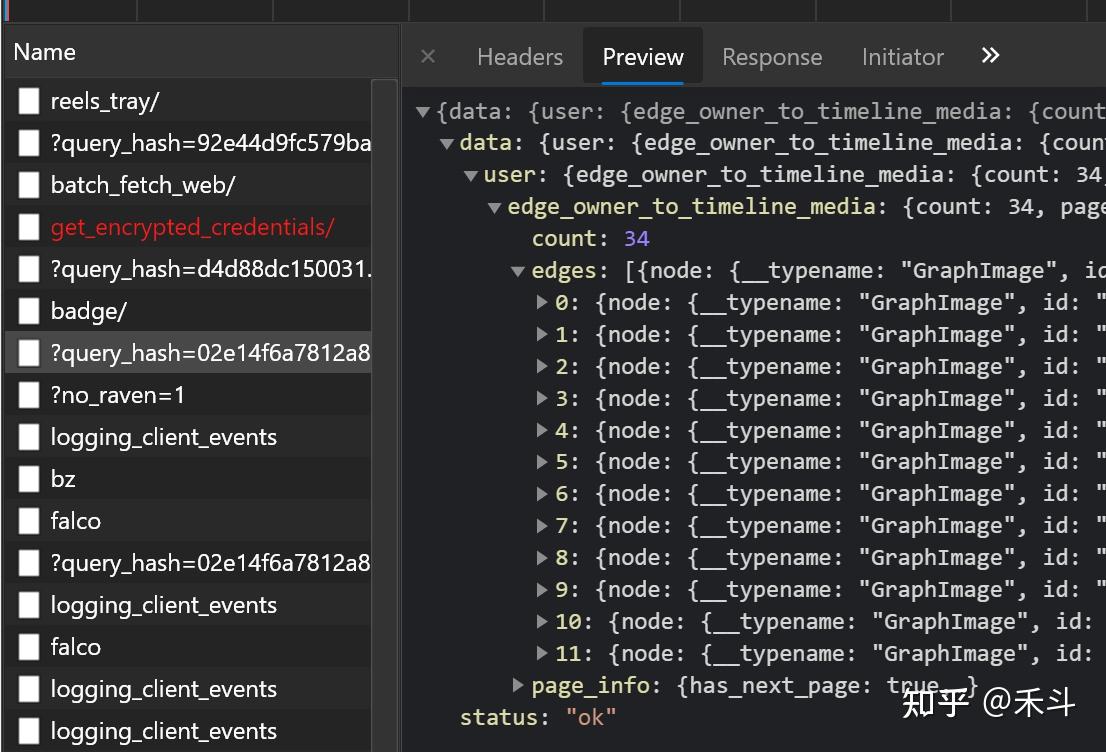Click file icon beside ?query_hash=d4d88dc150031
Screen dimensions: 1106x752
click(x=29, y=269)
